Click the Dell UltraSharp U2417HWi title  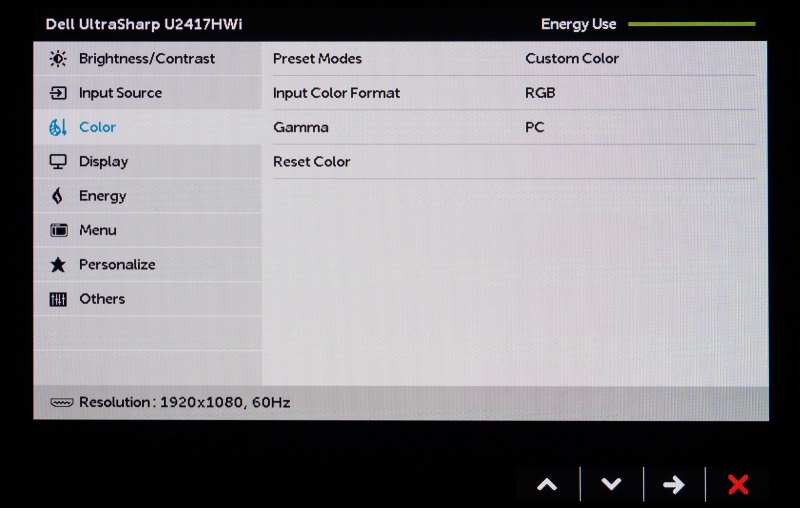pyautogui.click(x=144, y=24)
